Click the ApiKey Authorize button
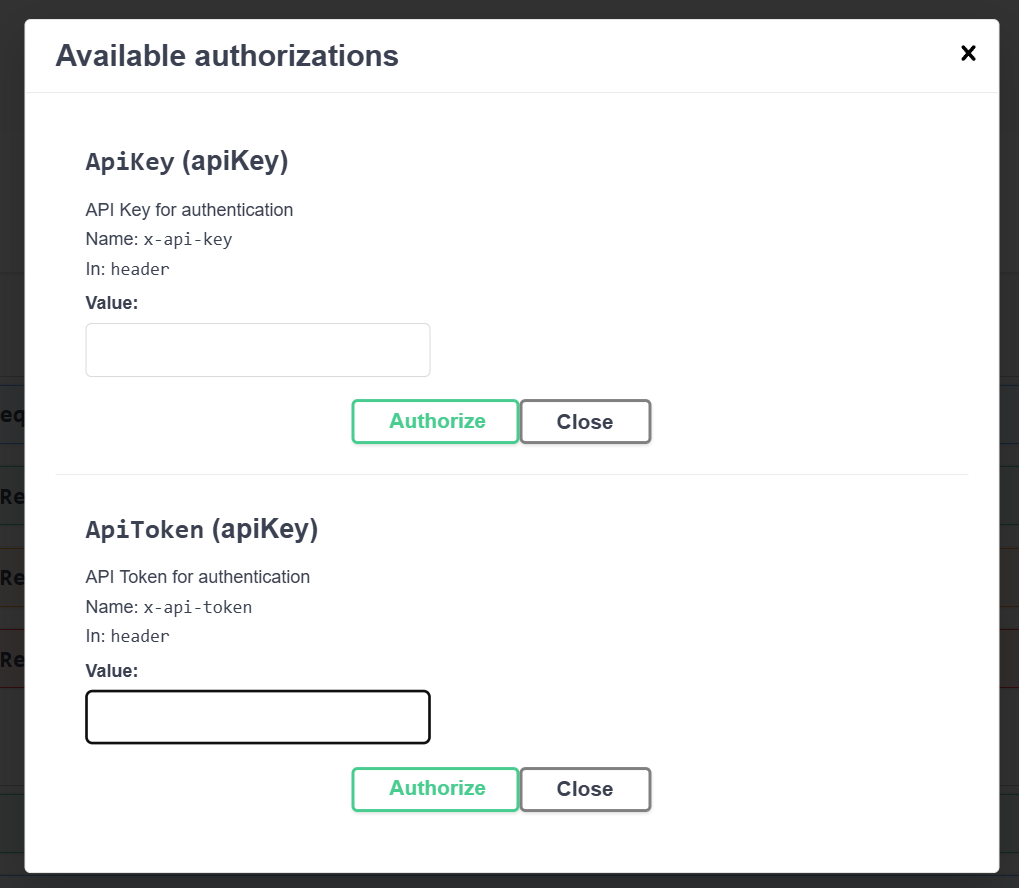1019x888 pixels. point(434,421)
